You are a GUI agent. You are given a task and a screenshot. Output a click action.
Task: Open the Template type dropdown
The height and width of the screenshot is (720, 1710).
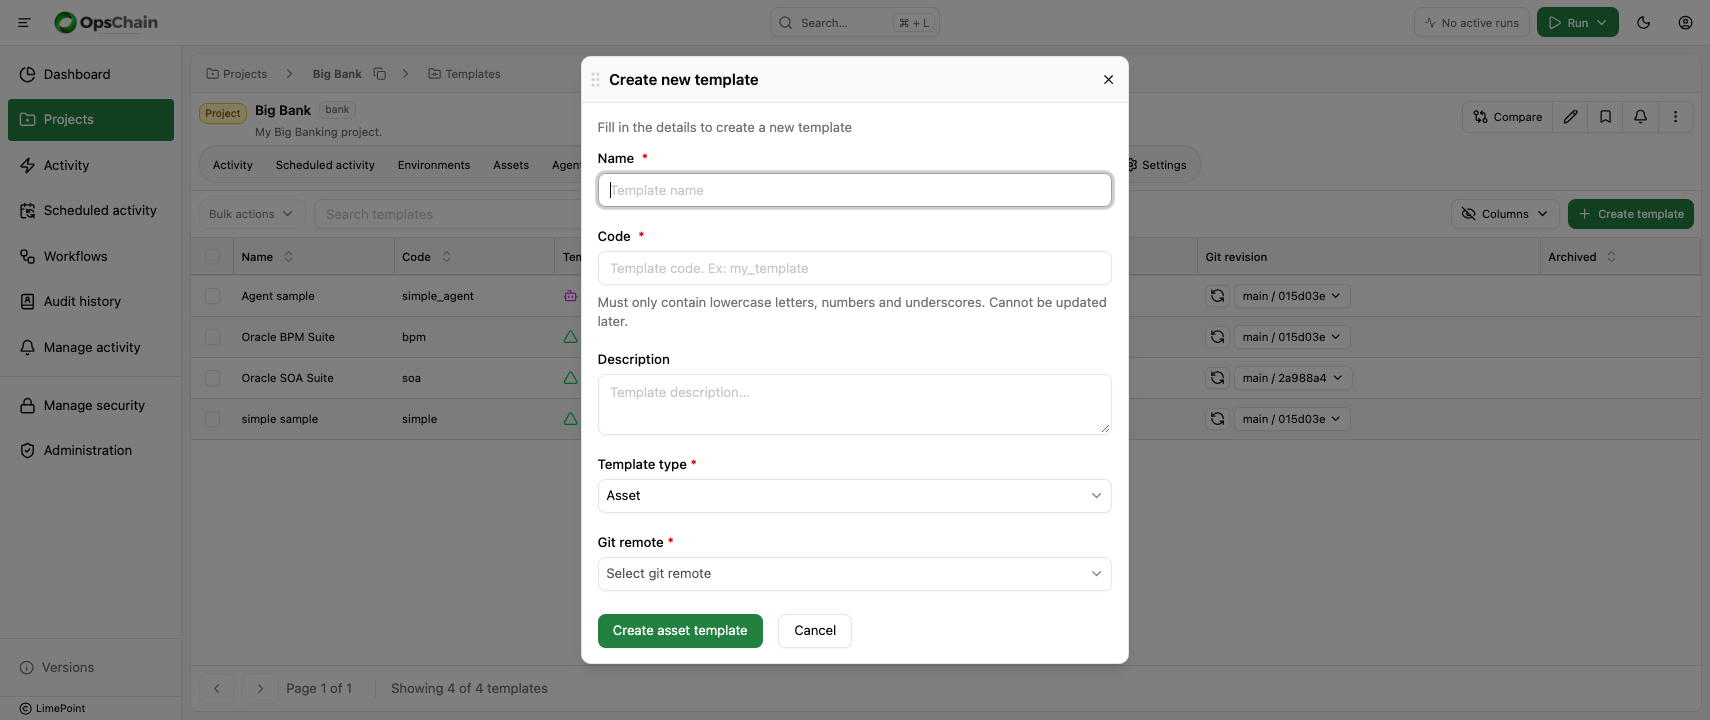pos(854,496)
